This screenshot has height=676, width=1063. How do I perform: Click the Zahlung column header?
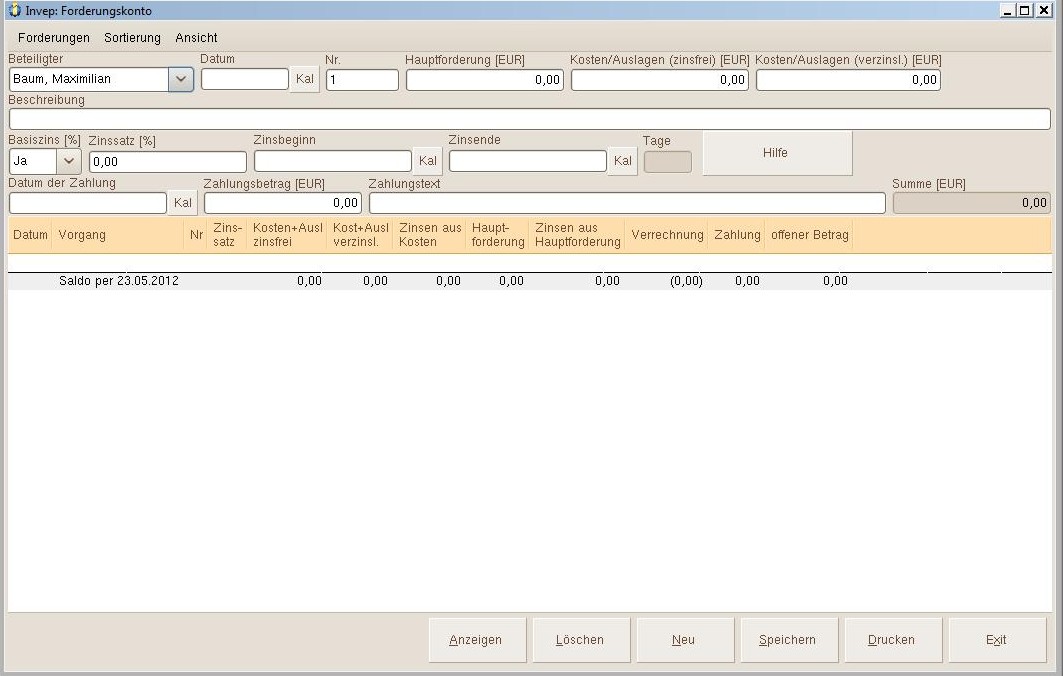pyautogui.click(x=737, y=235)
